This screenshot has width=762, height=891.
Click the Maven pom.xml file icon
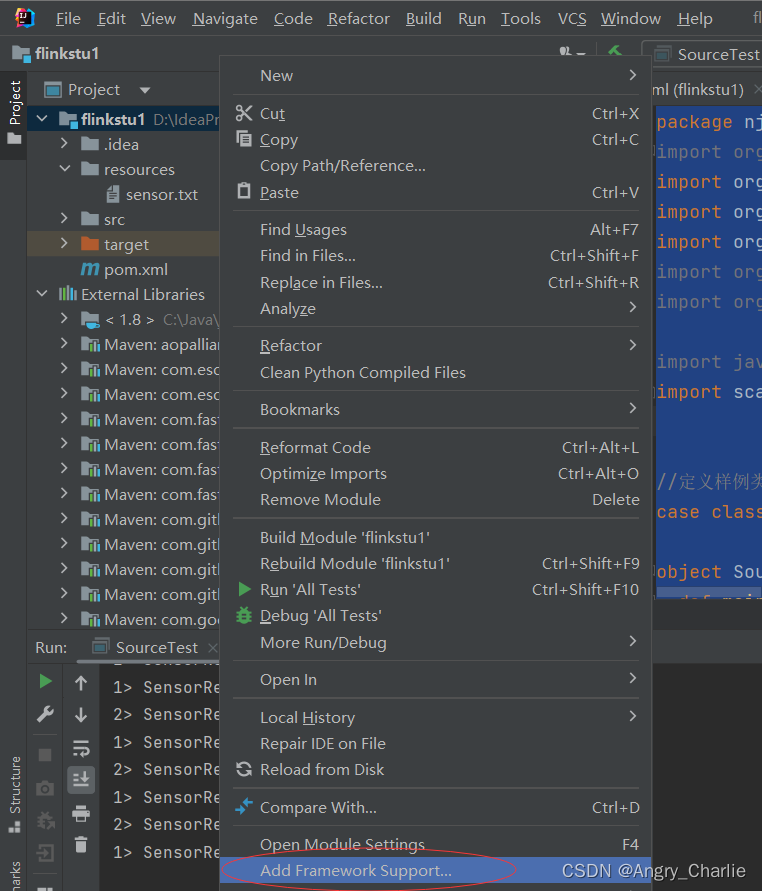pyautogui.click(x=90, y=269)
